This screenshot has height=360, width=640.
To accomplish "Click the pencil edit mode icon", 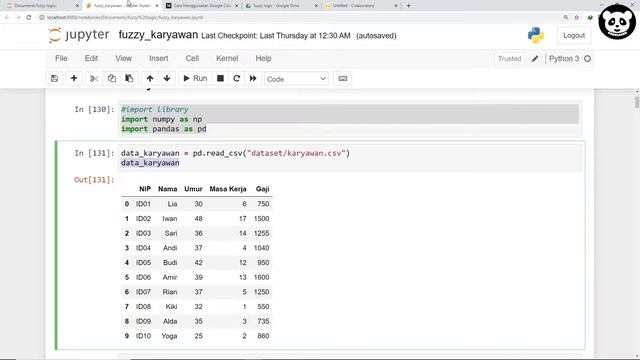I will click(x=535, y=59).
